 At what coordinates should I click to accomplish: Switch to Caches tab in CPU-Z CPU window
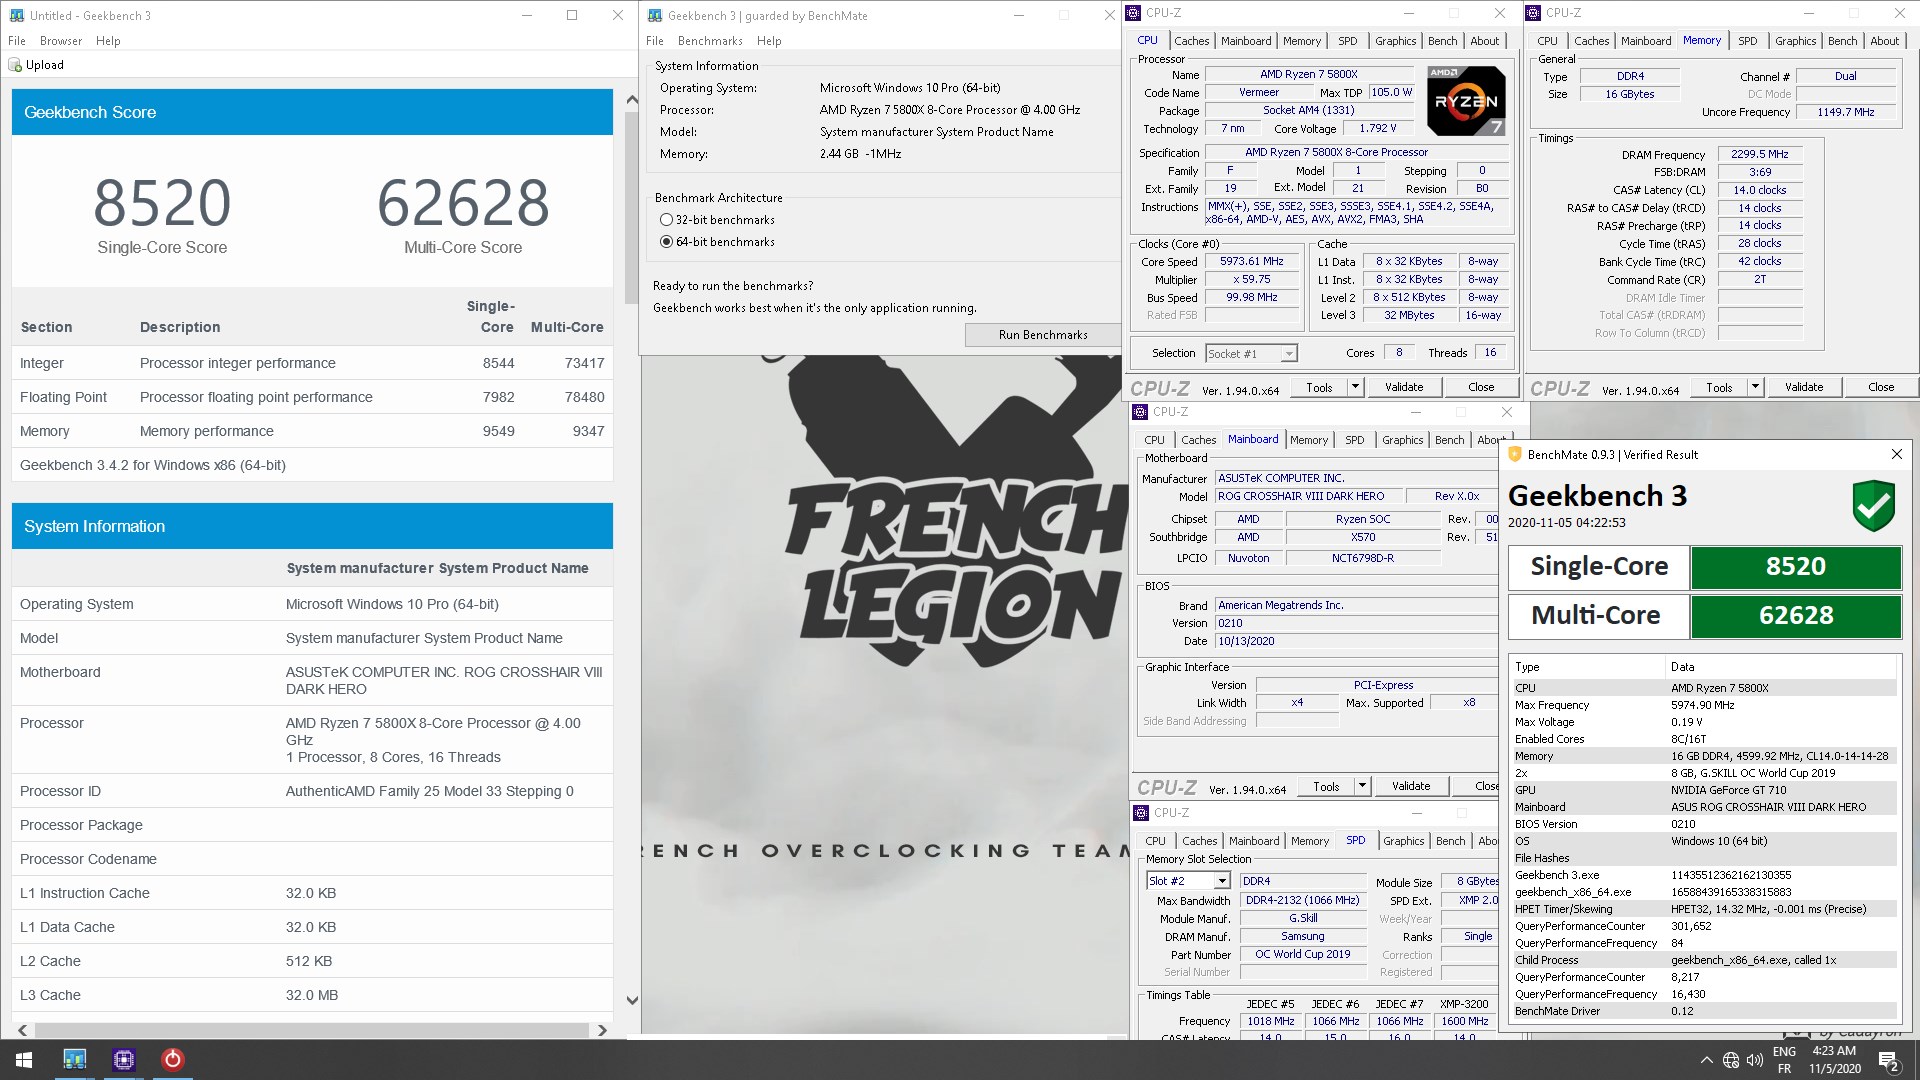1191,41
